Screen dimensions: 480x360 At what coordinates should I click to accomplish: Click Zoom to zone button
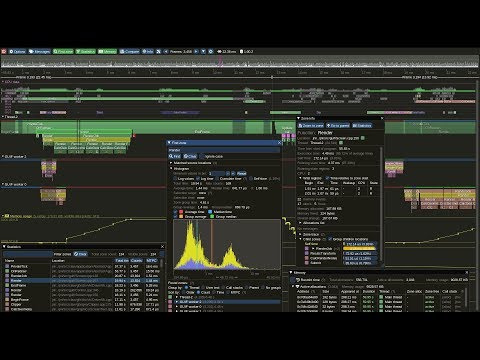coord(311,126)
